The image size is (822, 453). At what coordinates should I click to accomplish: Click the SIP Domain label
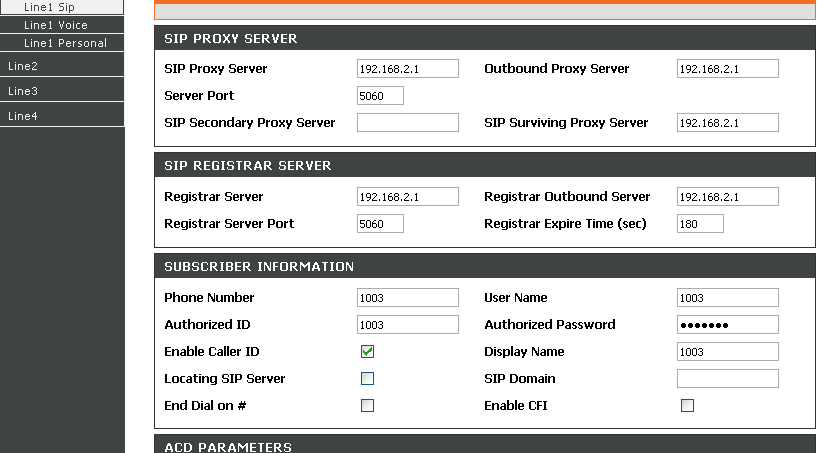click(x=520, y=379)
